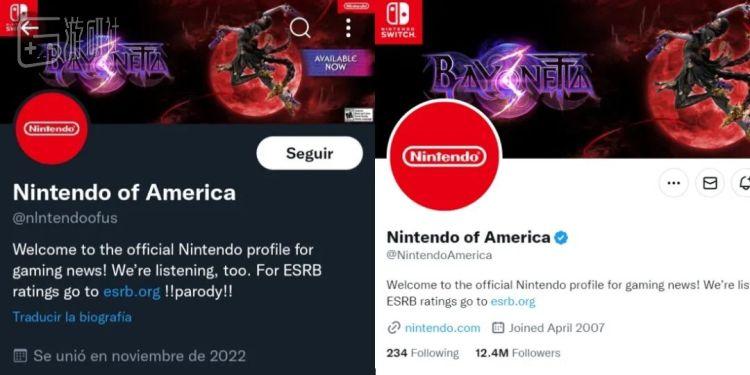Open direct message envelope icon
This screenshot has height=375, width=750.
click(710, 183)
